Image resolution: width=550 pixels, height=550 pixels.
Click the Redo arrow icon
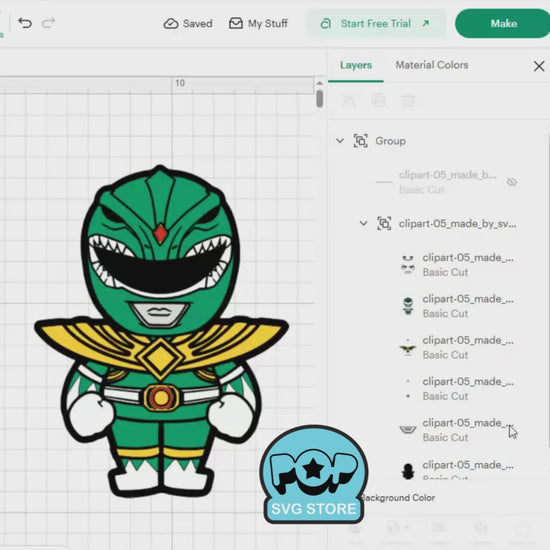[x=48, y=23]
